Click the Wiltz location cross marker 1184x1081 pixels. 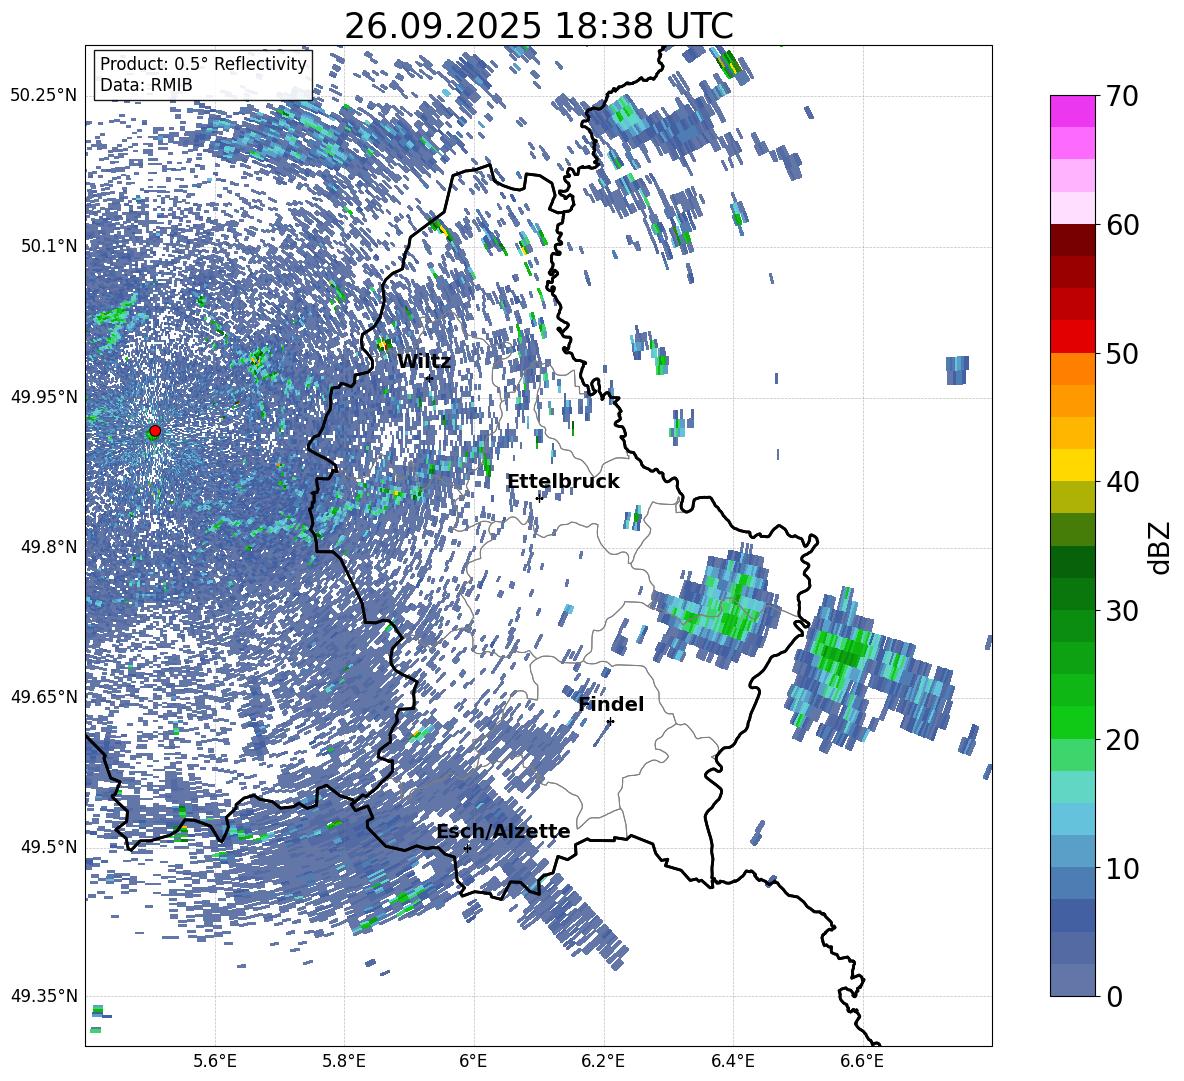(x=429, y=378)
